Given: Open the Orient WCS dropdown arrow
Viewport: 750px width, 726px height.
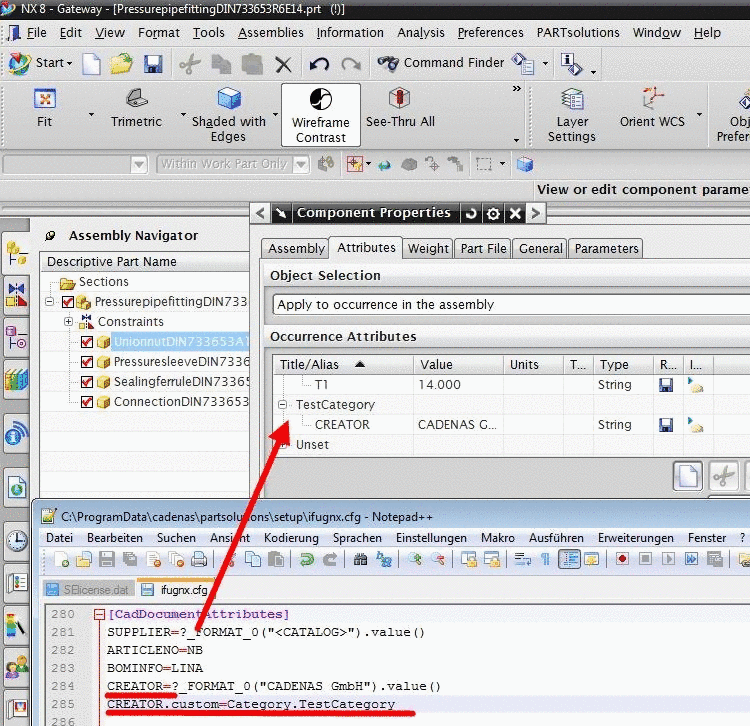Looking at the screenshot, I should click(699, 115).
